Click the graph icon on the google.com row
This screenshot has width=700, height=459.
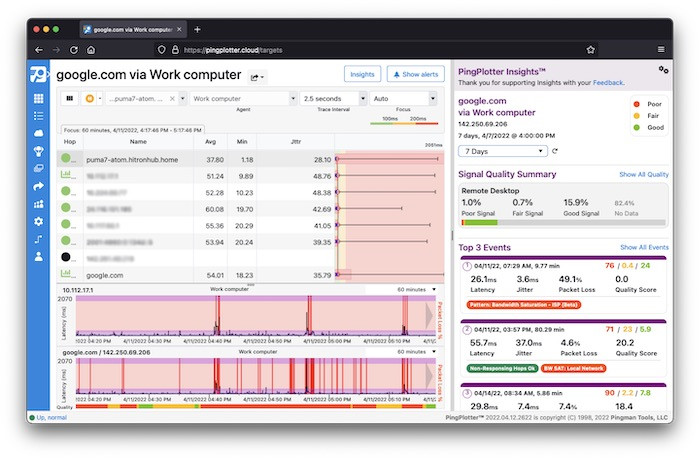(x=68, y=273)
